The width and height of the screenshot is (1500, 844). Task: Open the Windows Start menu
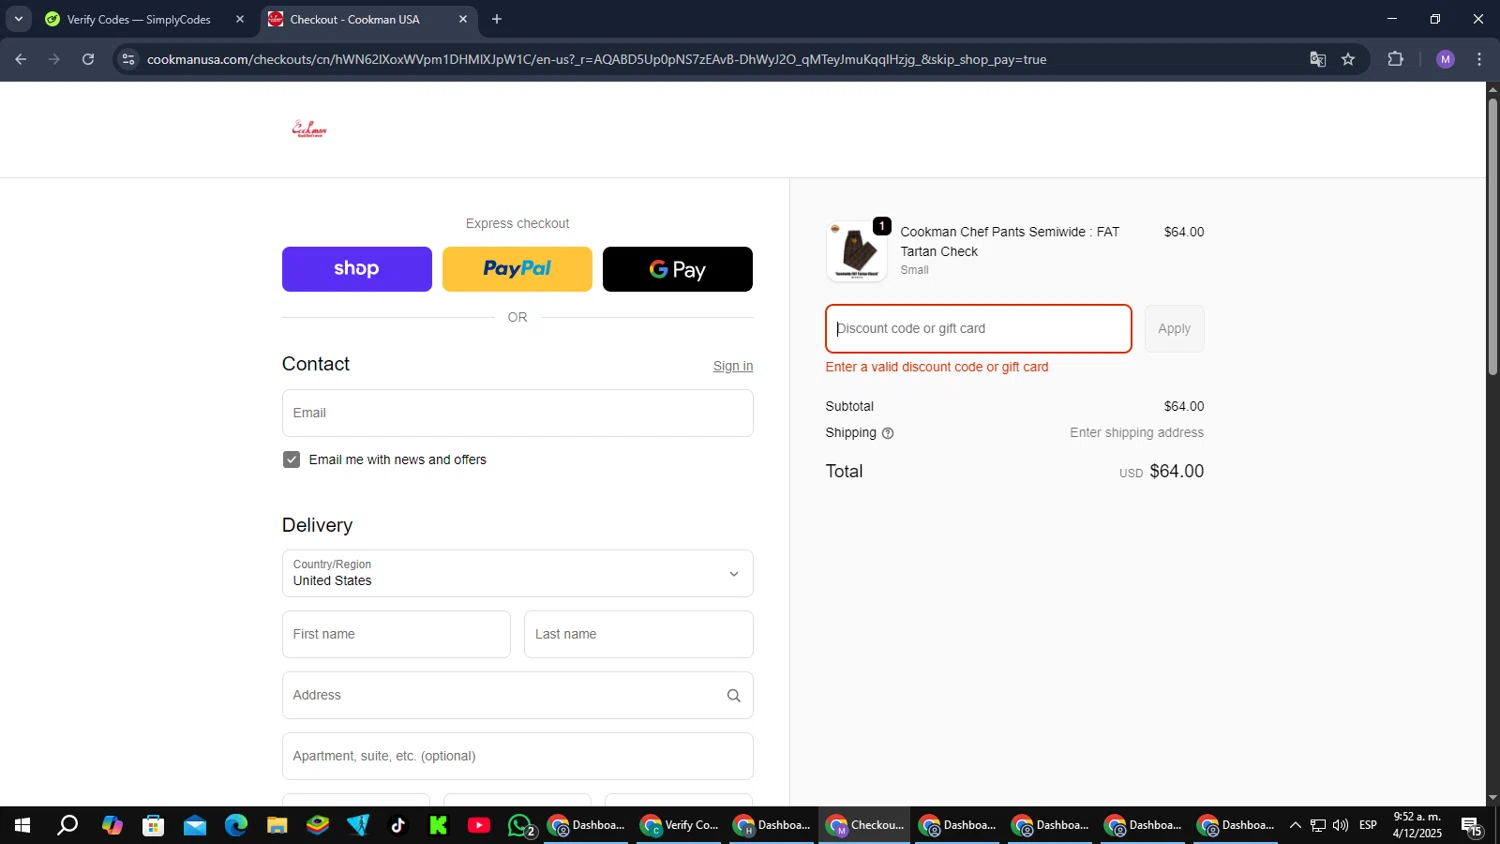pos(22,826)
